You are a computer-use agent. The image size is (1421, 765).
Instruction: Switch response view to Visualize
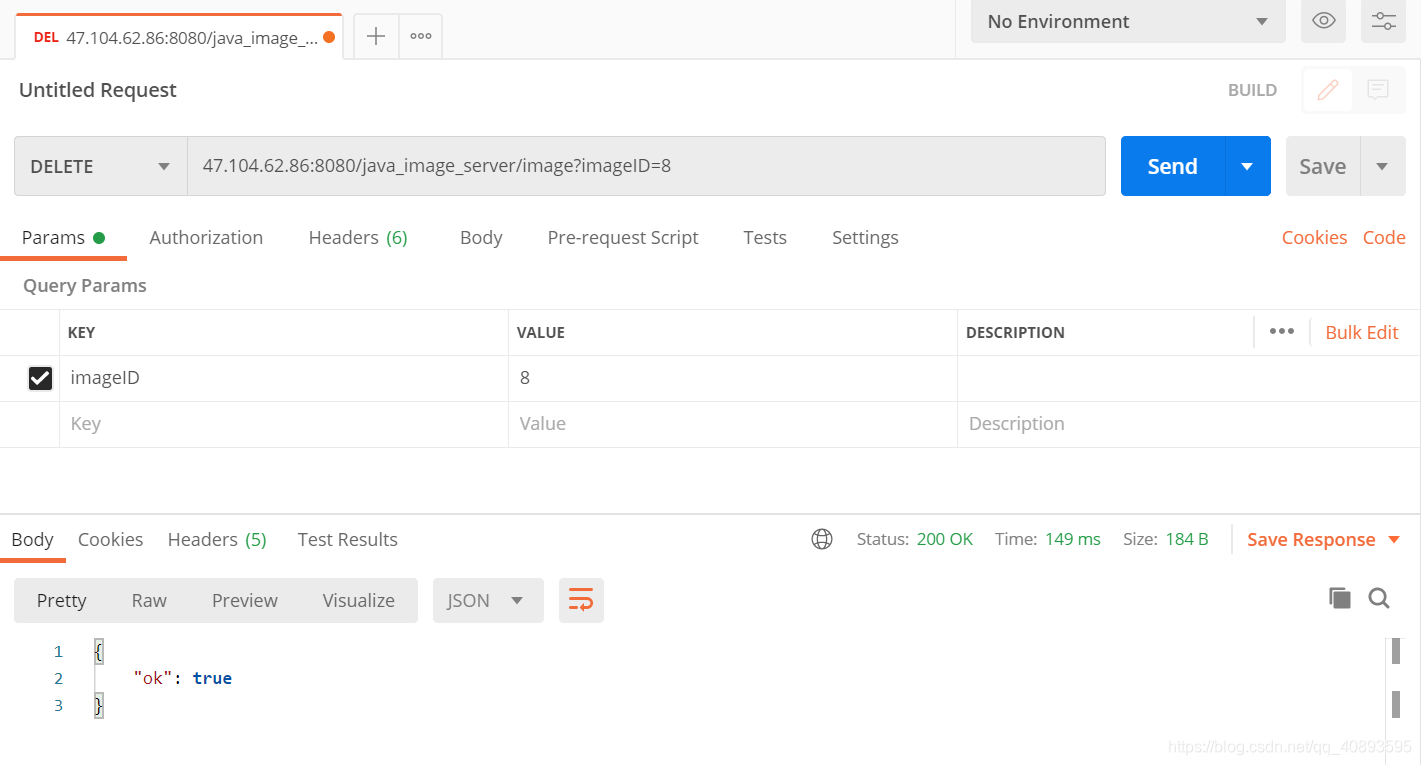359,600
